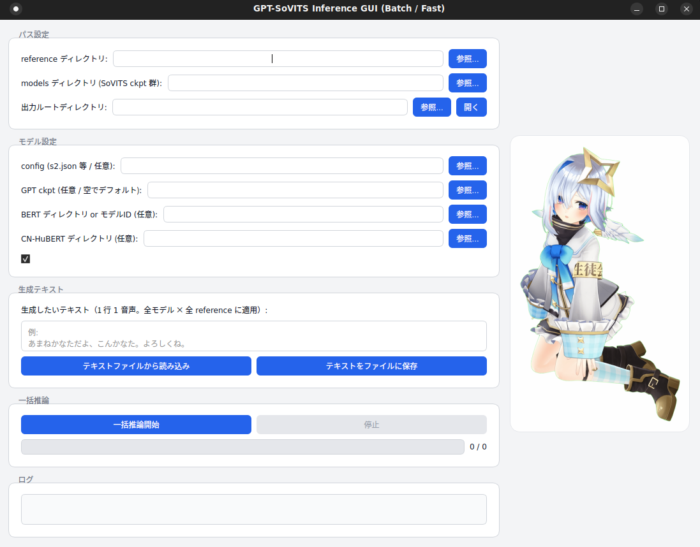
Task: Click the GPT ckpt input field
Action: pyautogui.click(x=295, y=190)
